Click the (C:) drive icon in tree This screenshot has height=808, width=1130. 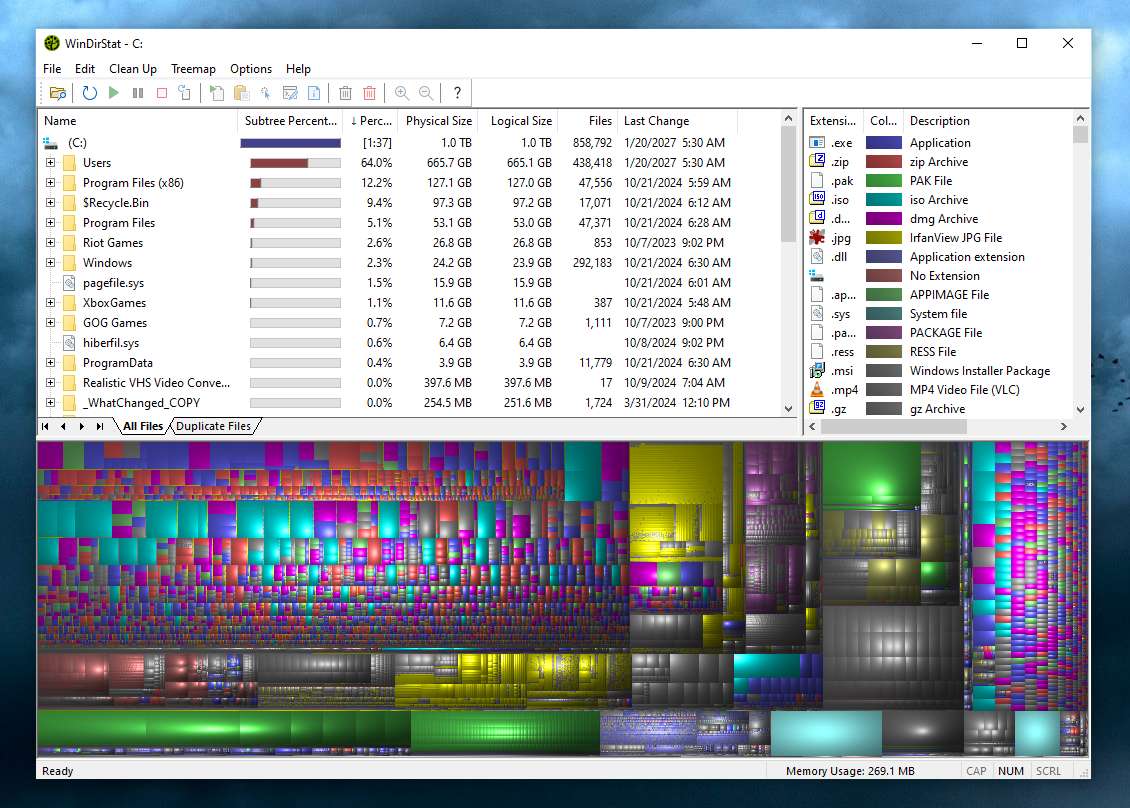[x=50, y=143]
